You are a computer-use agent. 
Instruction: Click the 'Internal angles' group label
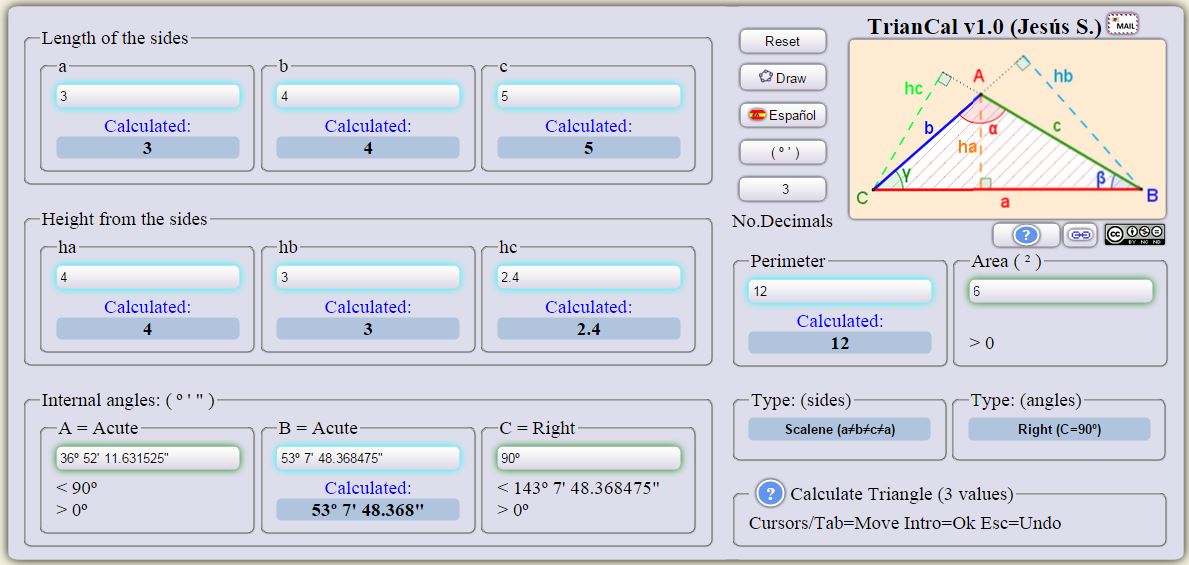pos(128,400)
